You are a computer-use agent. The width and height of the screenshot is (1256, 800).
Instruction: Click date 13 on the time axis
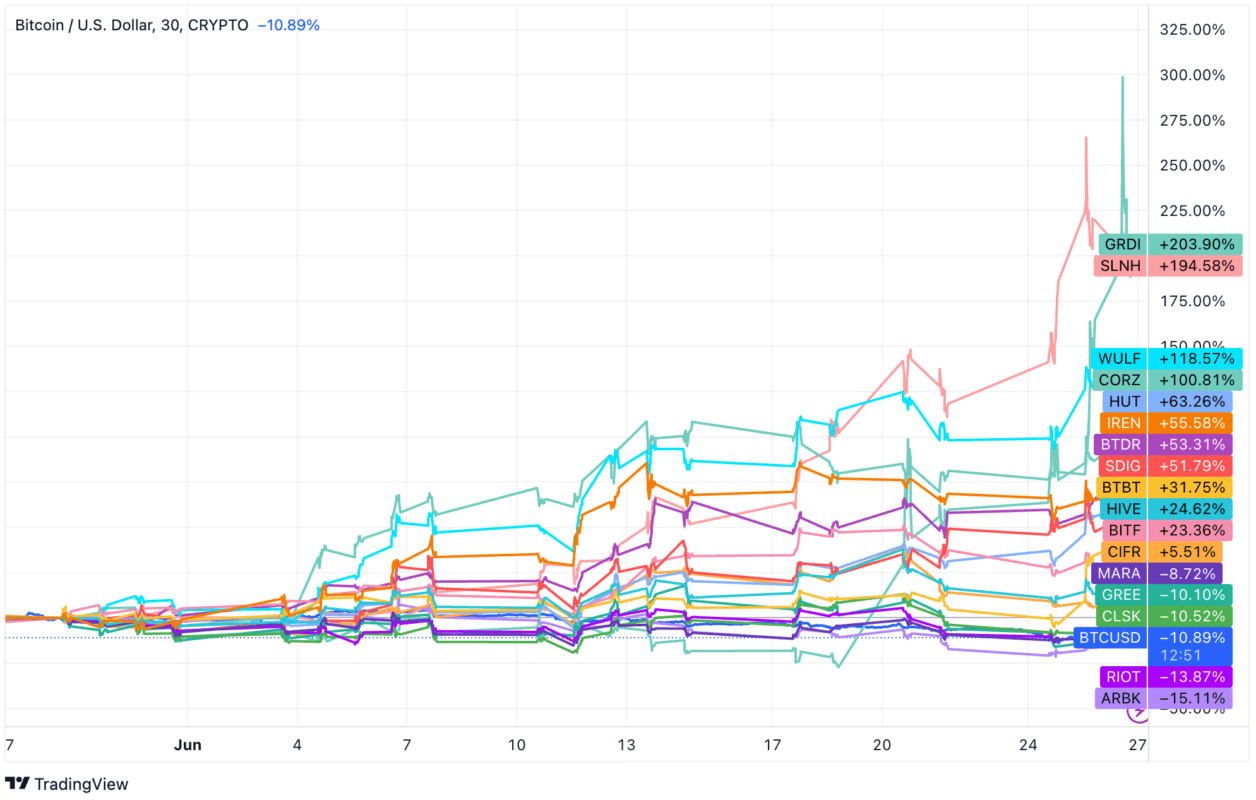click(625, 745)
